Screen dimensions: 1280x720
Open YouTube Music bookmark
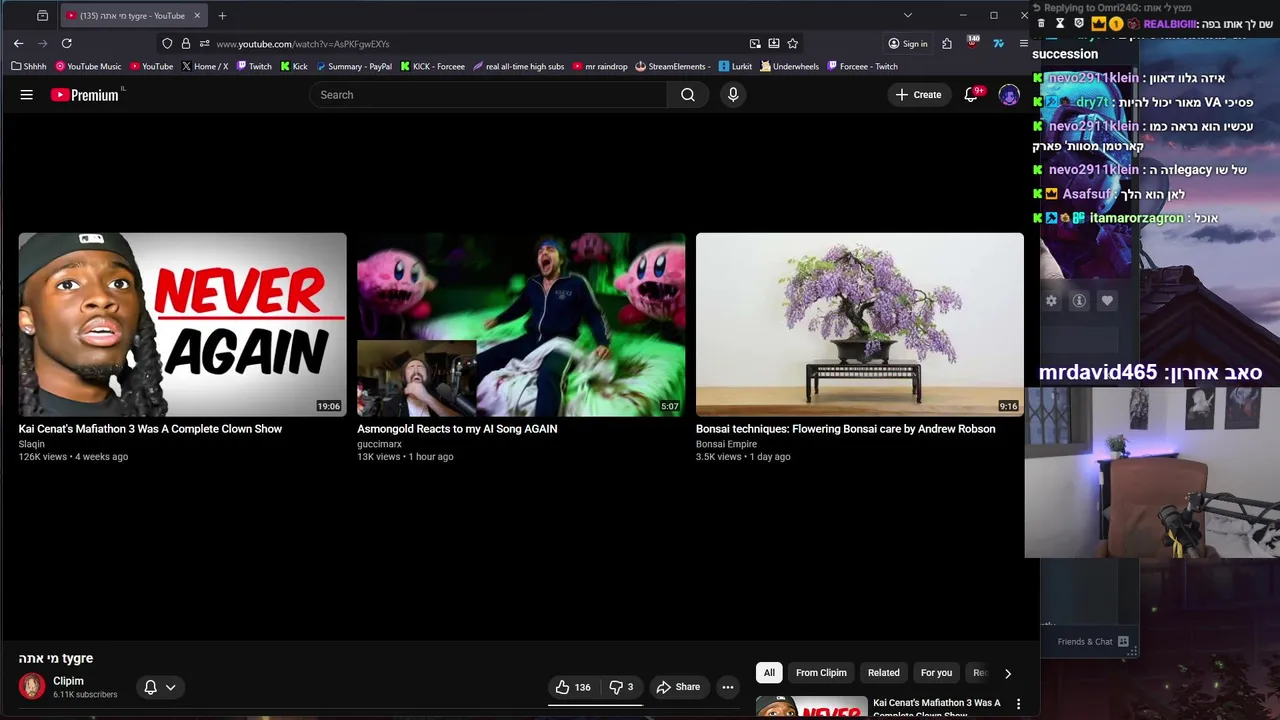click(x=88, y=67)
